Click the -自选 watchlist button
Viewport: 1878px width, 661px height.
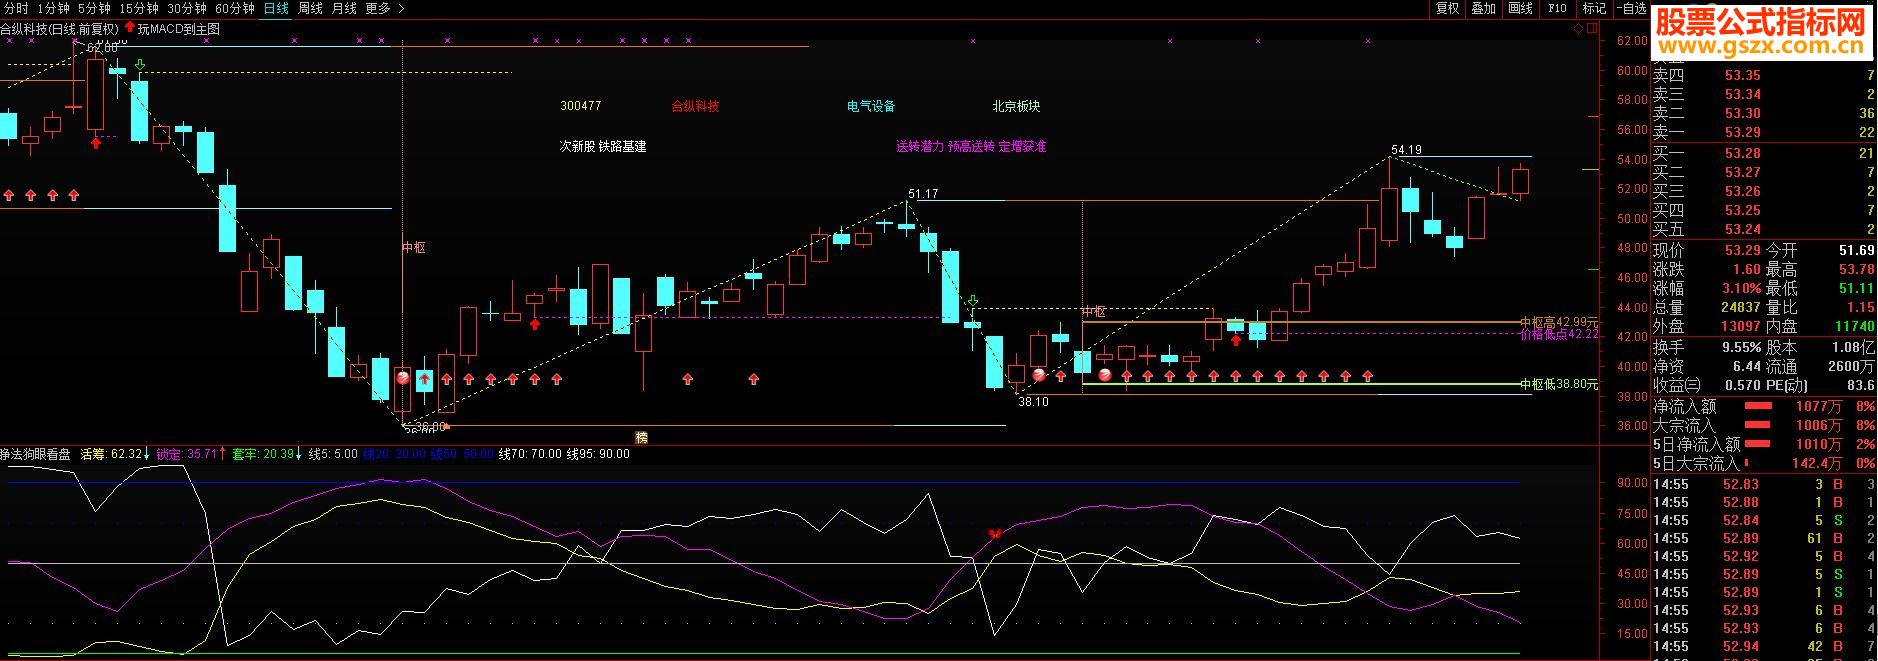tap(1631, 8)
